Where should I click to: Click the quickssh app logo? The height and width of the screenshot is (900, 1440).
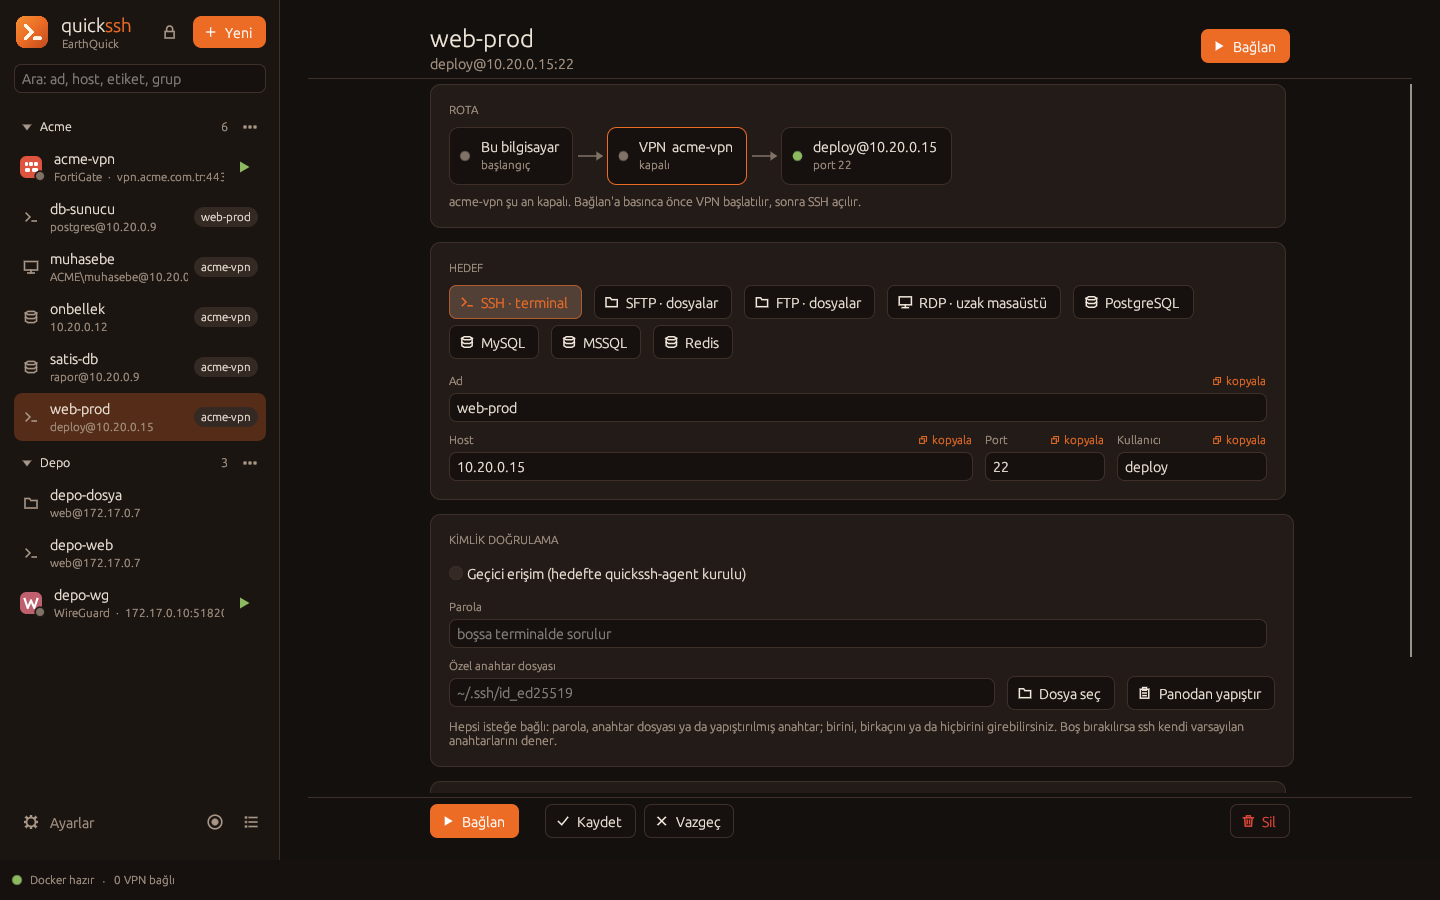click(x=32, y=32)
